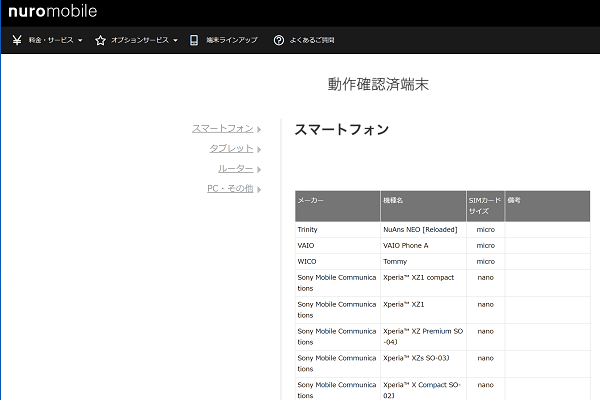Open the よくあるご質問 menu item
The width and height of the screenshot is (600, 400).
point(312,40)
